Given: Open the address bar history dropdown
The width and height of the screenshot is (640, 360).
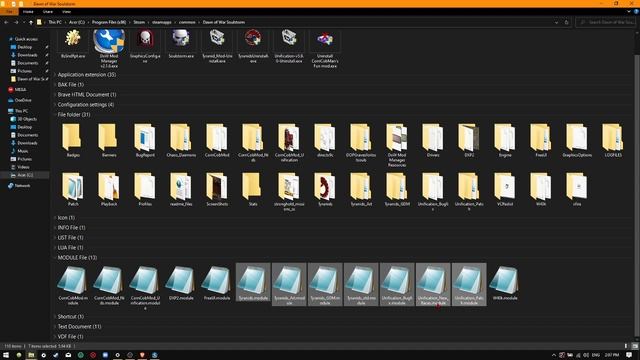Looking at the screenshot, I should pyautogui.click(x=556, y=22).
